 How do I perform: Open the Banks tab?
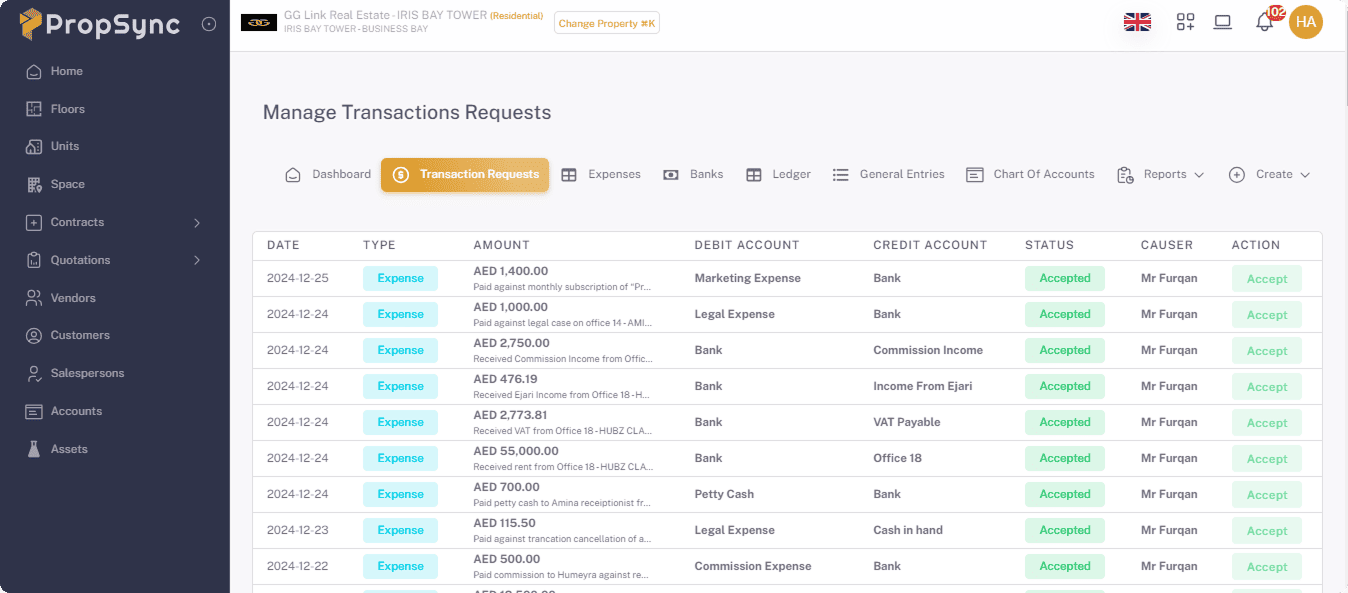click(693, 174)
